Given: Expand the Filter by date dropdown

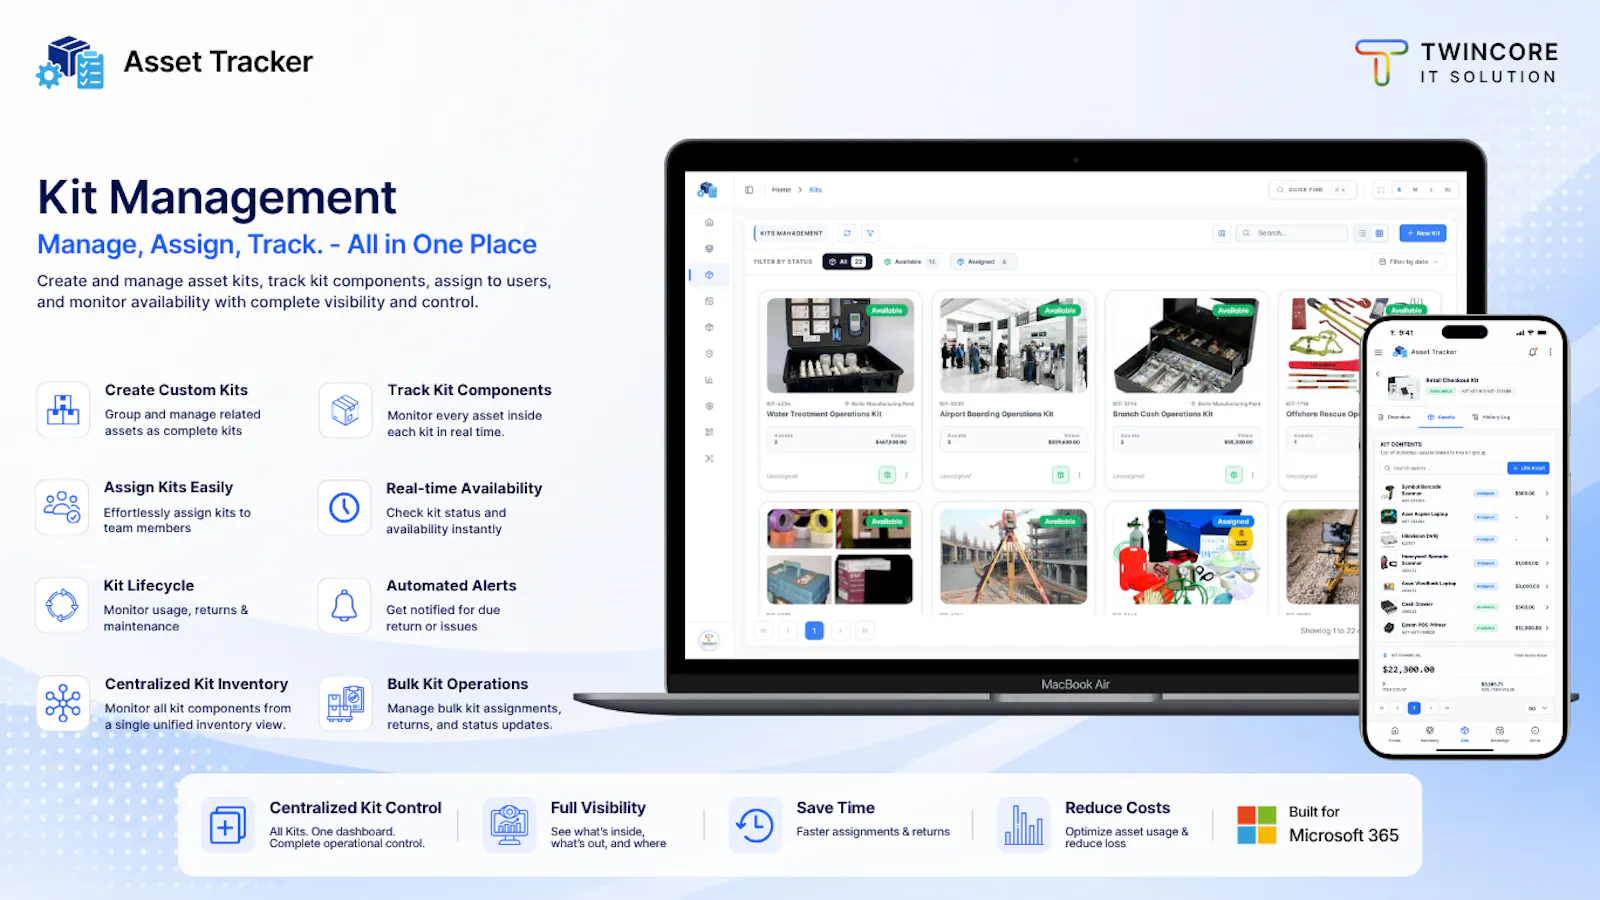Looking at the screenshot, I should (x=1408, y=261).
